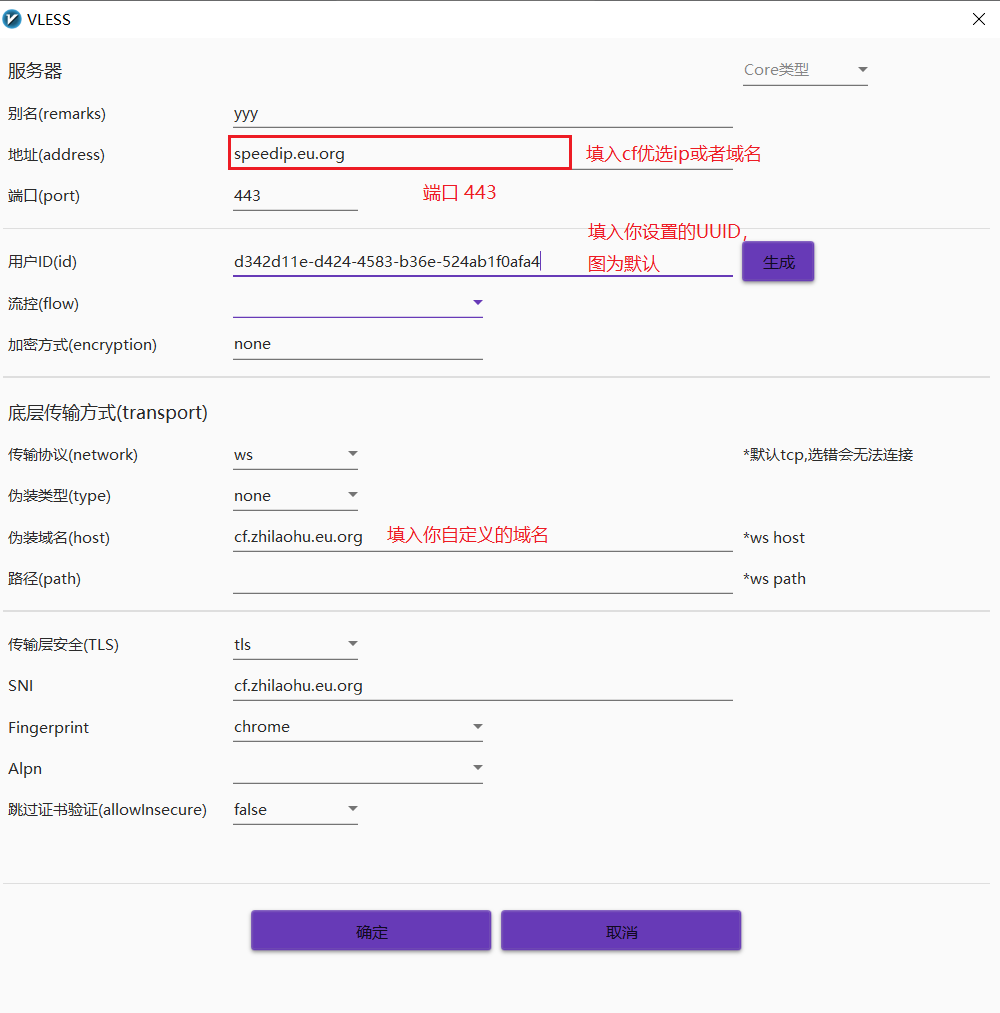This screenshot has height=1013, width=1000.
Task: Open the 伪装类型(type) dropdown
Action: tap(295, 496)
